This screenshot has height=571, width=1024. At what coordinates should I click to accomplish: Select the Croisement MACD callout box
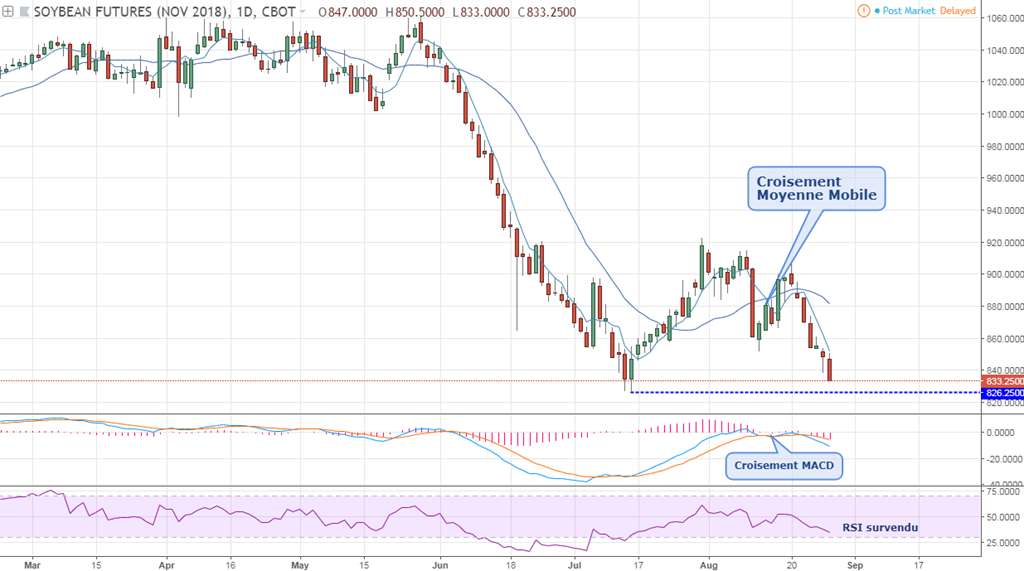[x=783, y=465]
